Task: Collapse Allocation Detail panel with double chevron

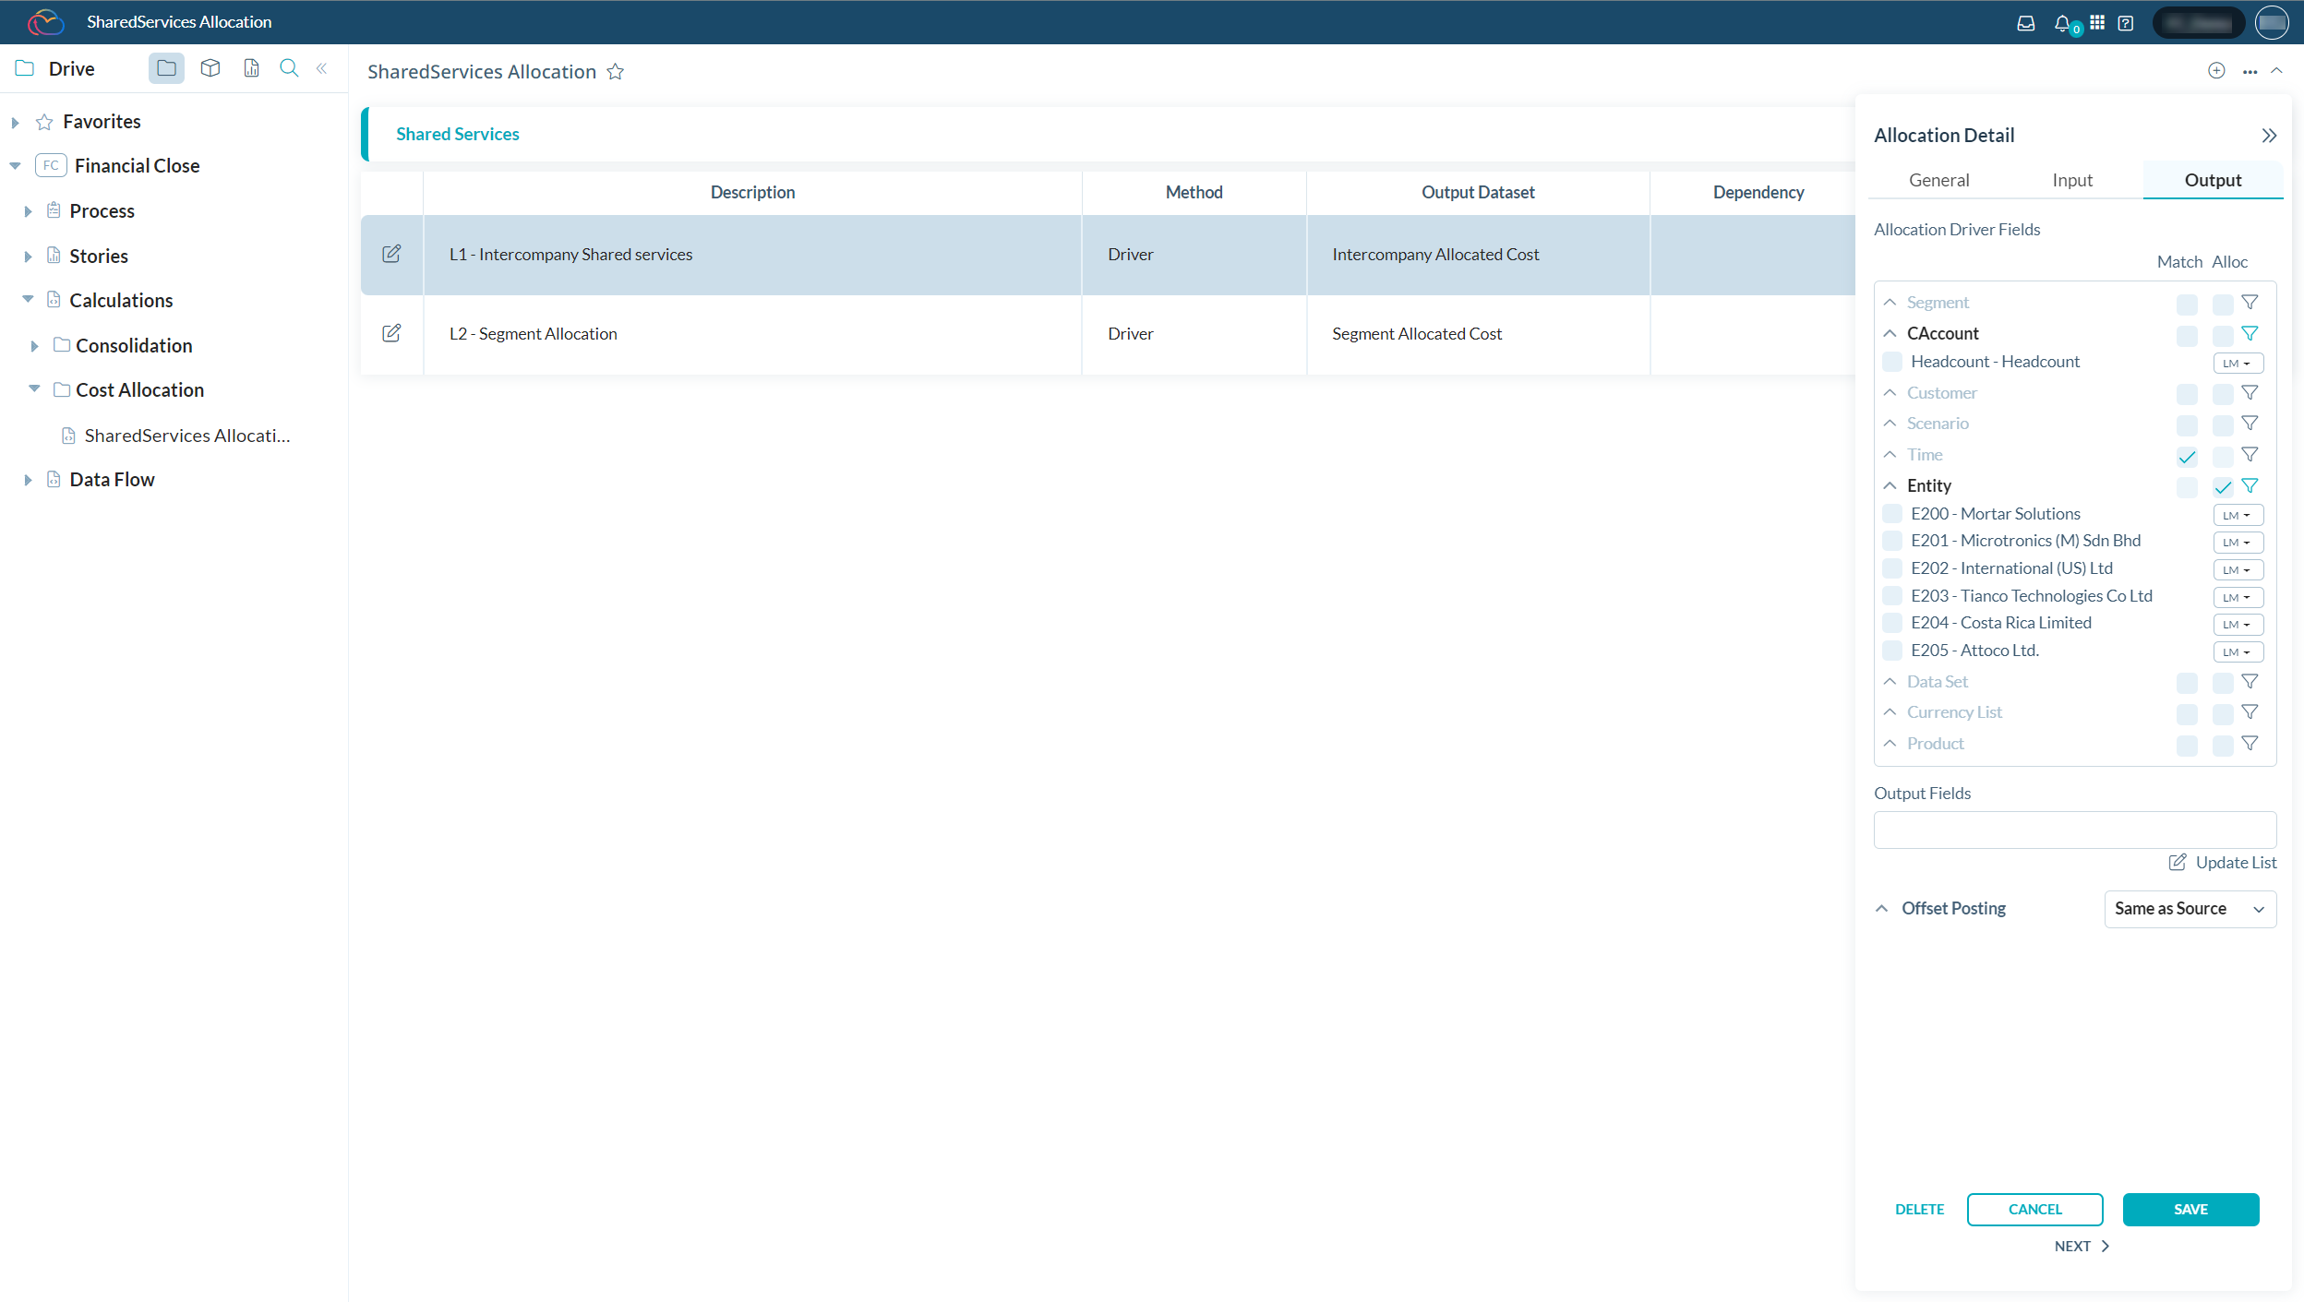Action: [x=2268, y=135]
